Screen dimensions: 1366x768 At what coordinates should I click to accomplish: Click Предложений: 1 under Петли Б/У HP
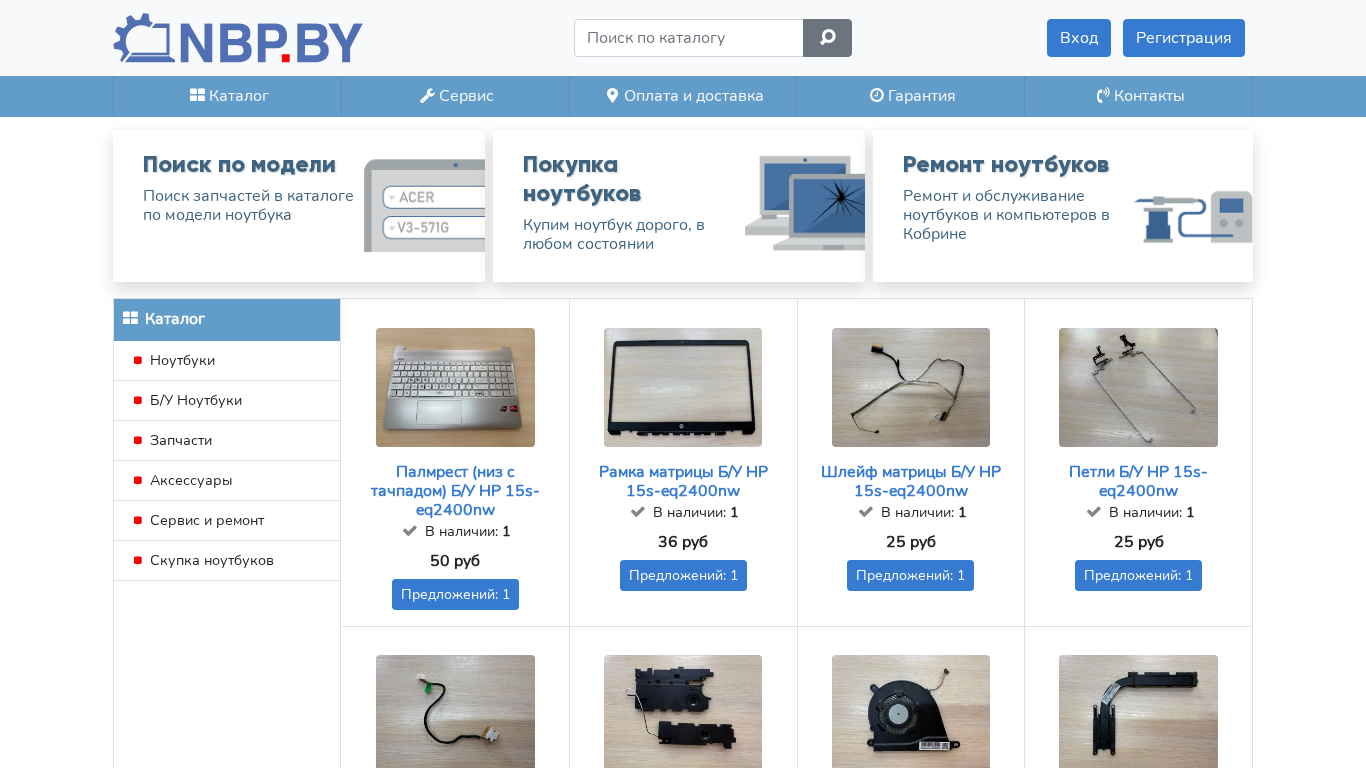(1138, 575)
